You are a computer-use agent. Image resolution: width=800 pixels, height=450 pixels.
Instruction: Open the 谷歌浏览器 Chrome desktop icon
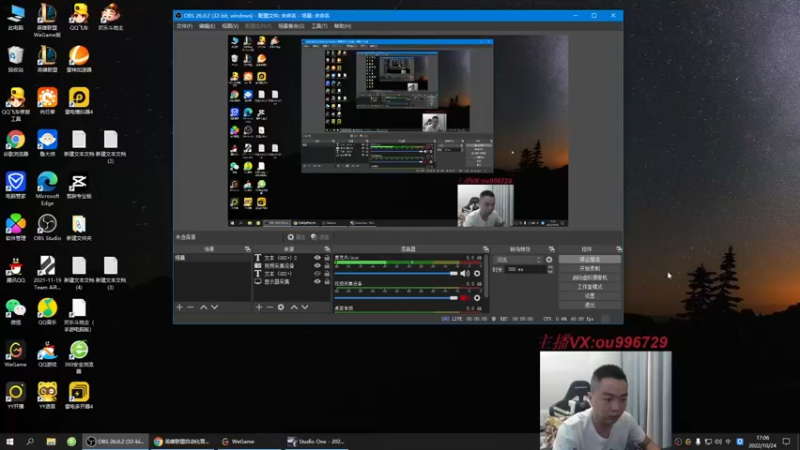point(16,143)
